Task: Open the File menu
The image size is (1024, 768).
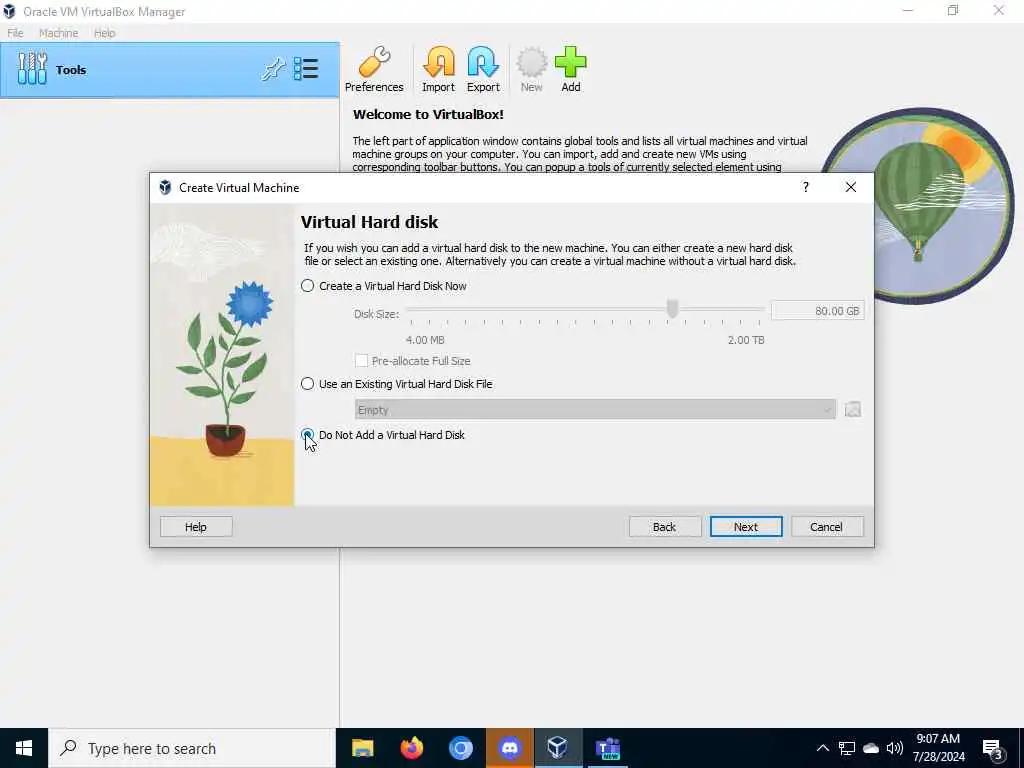Action: tap(15, 33)
